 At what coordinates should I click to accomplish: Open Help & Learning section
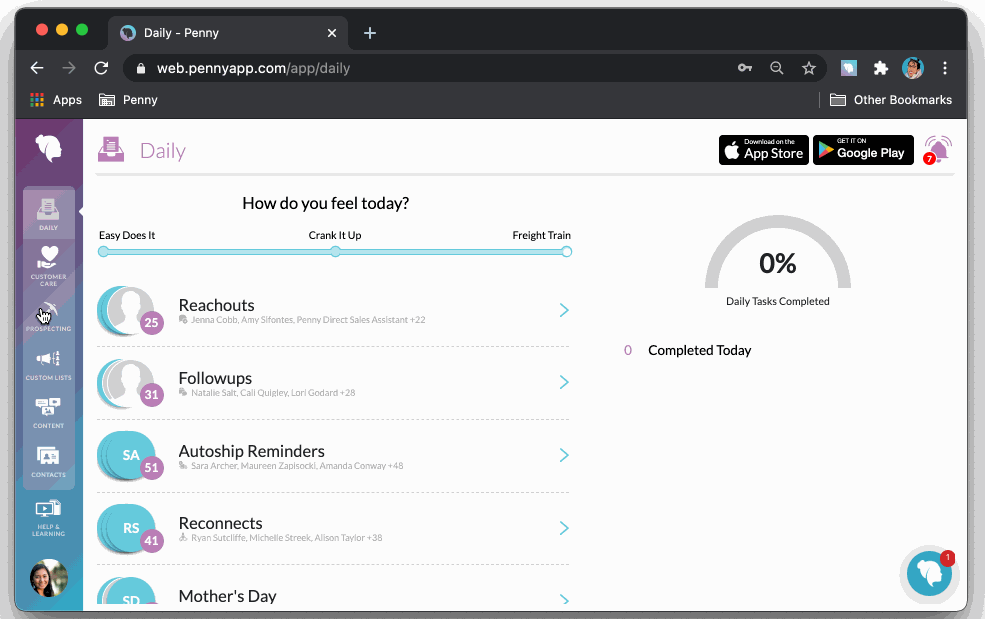point(48,518)
